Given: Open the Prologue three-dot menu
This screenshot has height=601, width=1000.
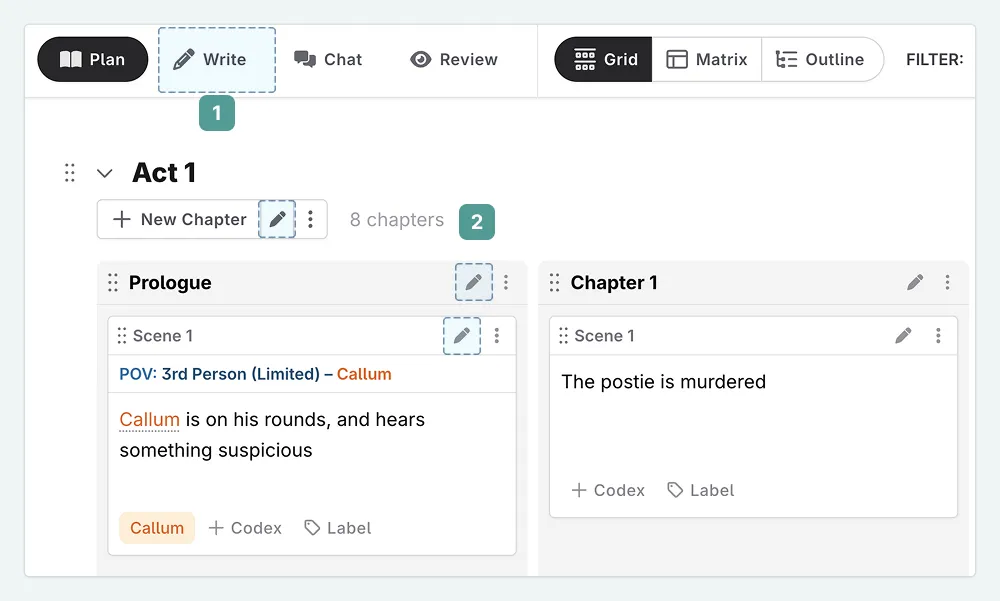Looking at the screenshot, I should 506,282.
